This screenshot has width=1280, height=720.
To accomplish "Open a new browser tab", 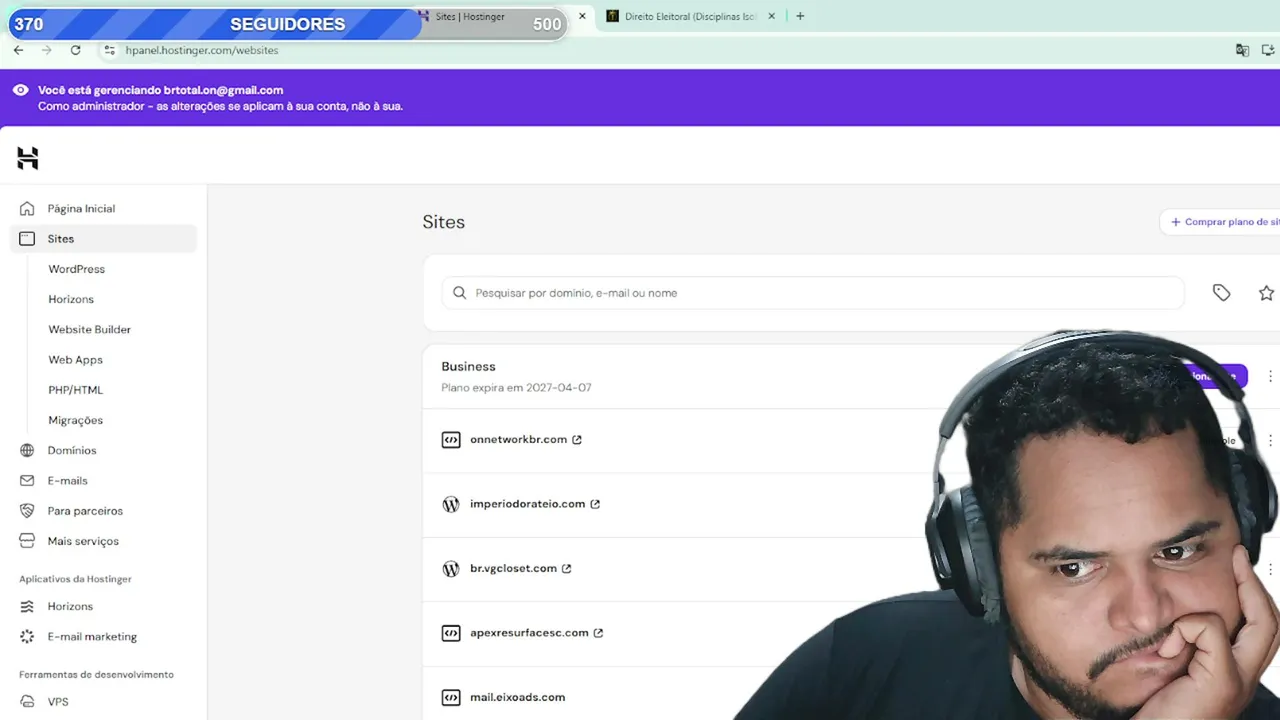I will point(800,16).
